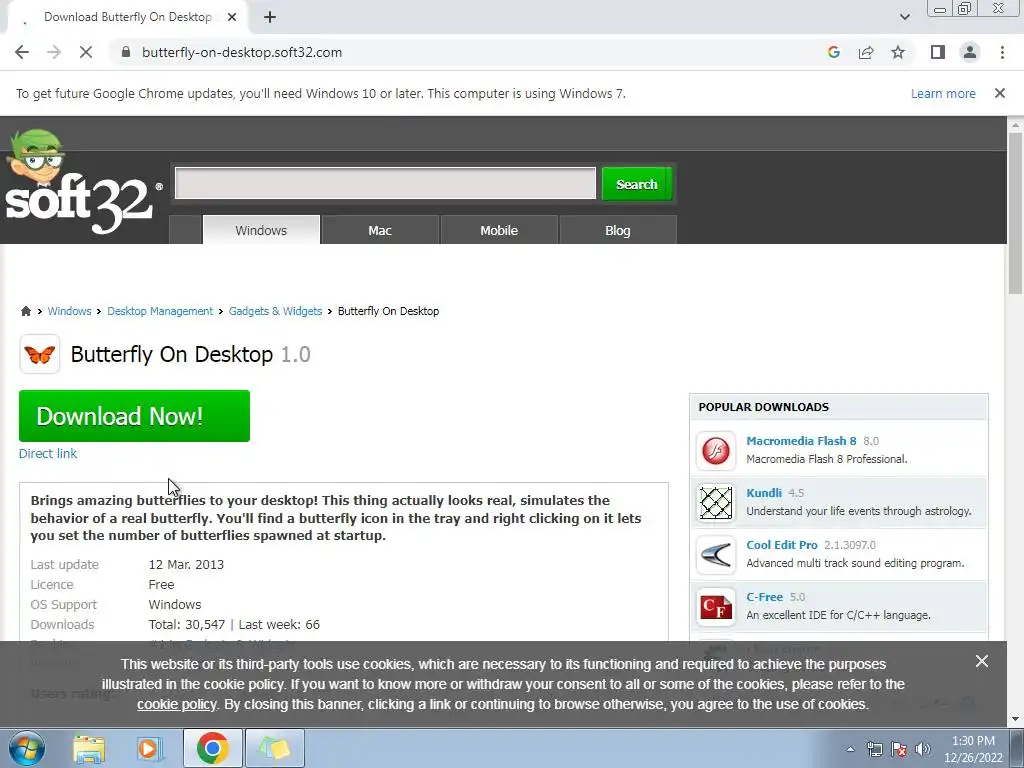Image resolution: width=1024 pixels, height=768 pixels.
Task: Click the Cool Edit Pro icon
Action: [x=716, y=555]
